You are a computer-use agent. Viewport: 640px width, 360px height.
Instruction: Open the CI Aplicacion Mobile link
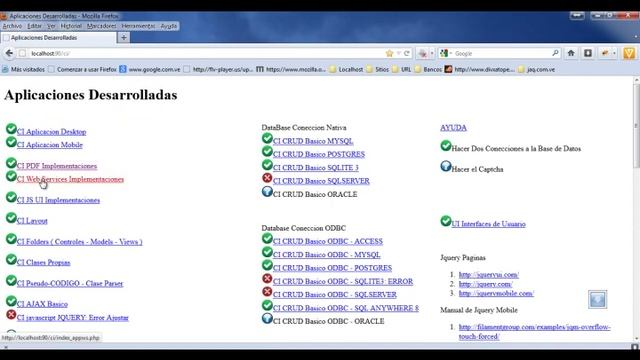pyautogui.click(x=49, y=145)
